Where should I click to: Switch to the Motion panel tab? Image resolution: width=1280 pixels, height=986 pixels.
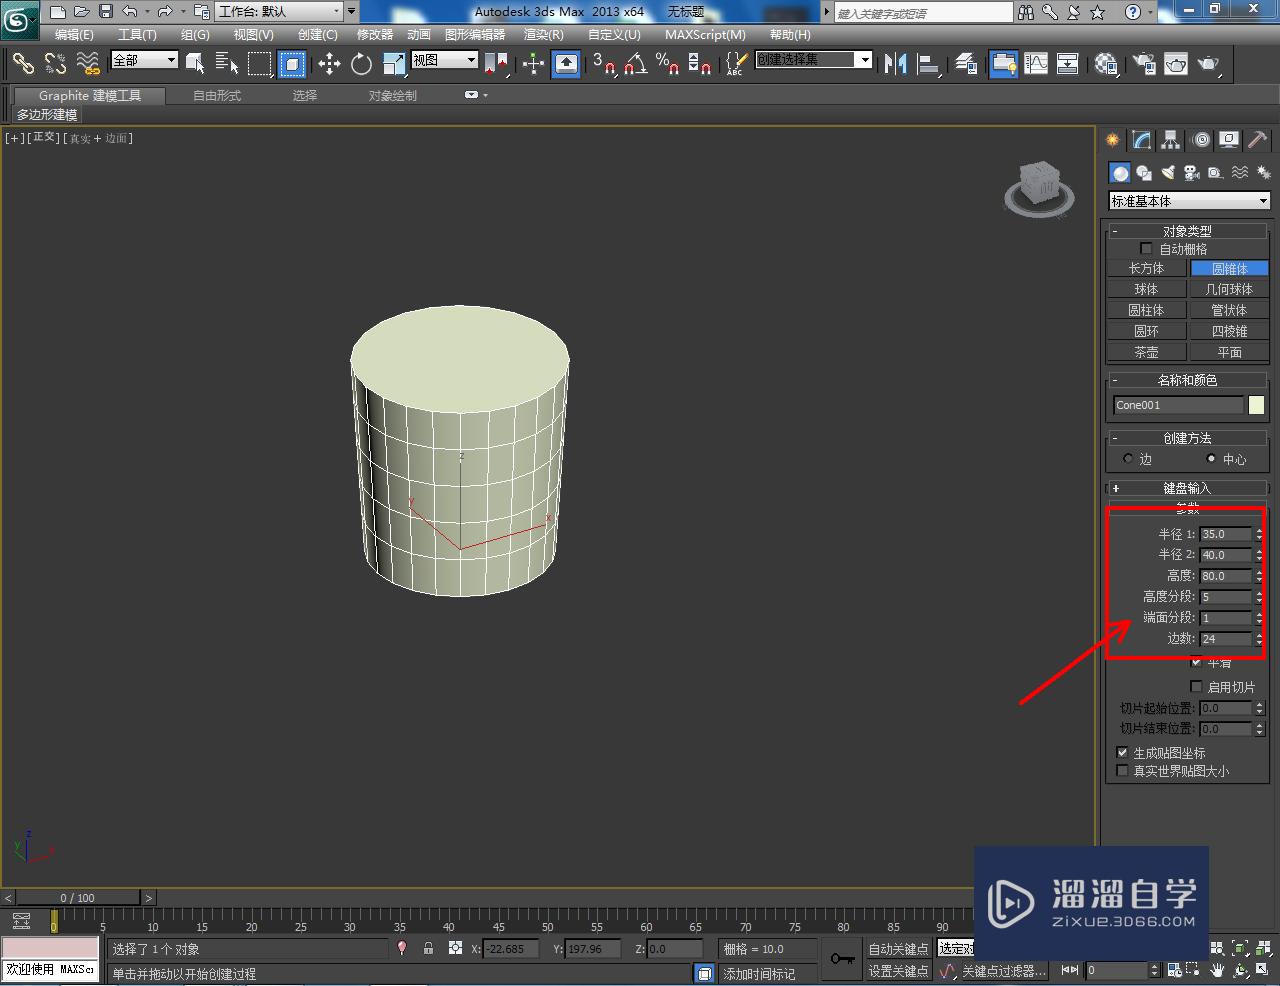[x=1200, y=140]
